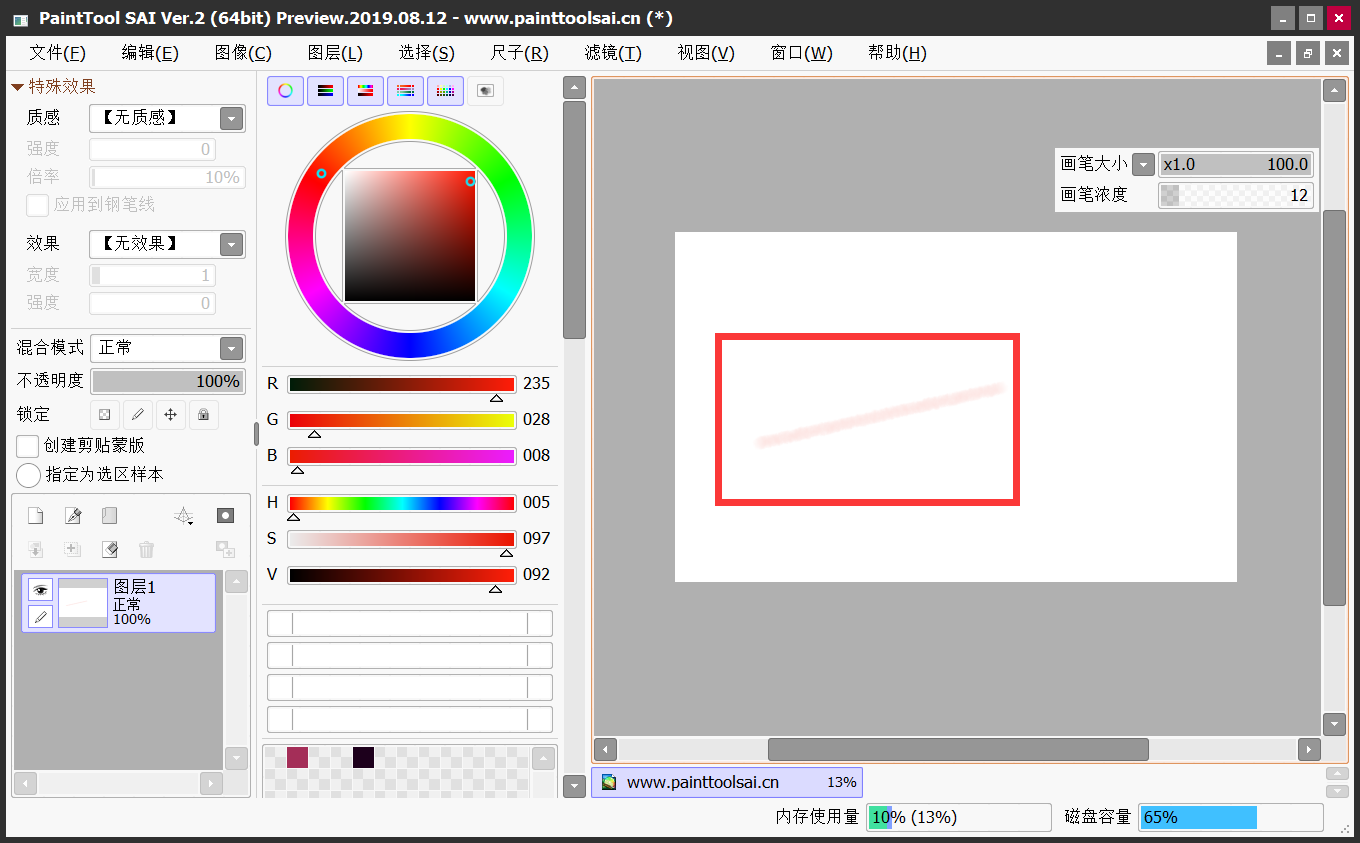Open the 图层(L) menu
The width and height of the screenshot is (1360, 843).
tap(335, 53)
